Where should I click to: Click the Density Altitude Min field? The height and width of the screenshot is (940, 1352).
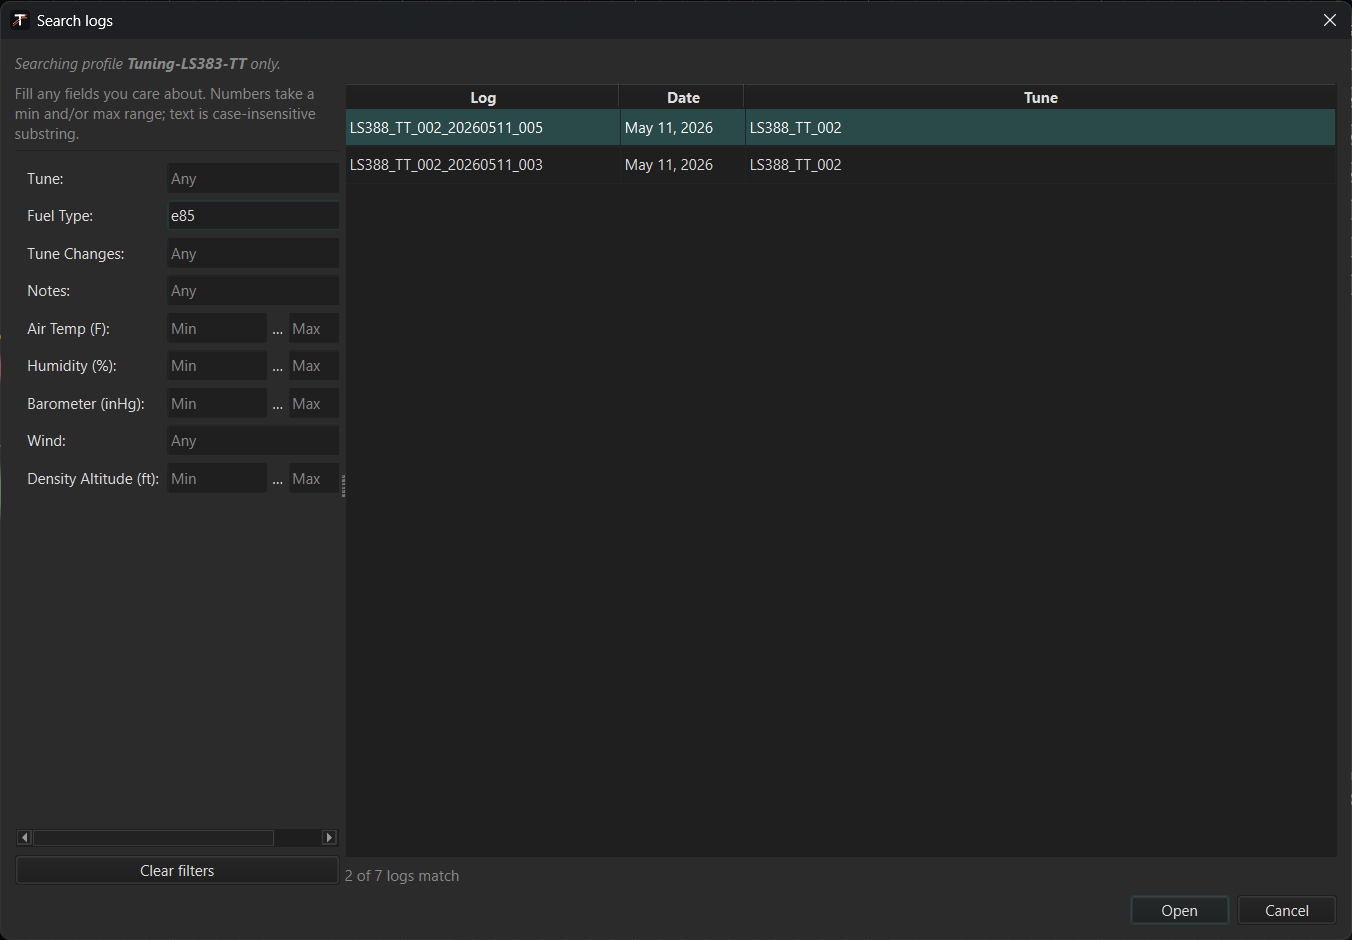217,479
